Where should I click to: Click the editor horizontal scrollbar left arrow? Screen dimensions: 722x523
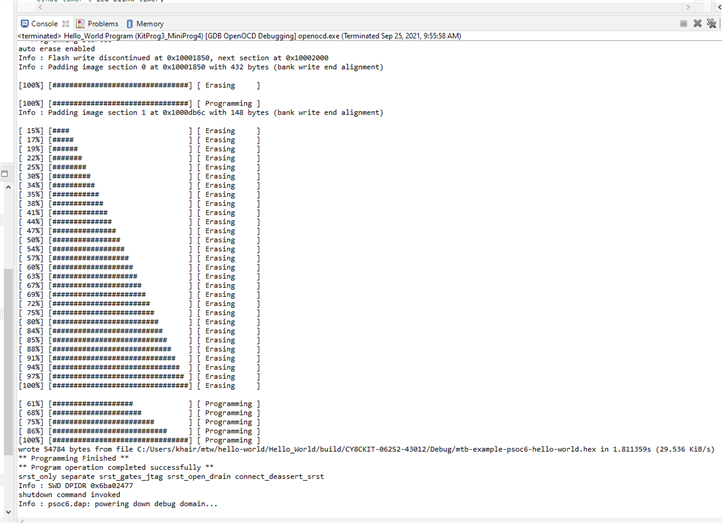click(40, 7)
